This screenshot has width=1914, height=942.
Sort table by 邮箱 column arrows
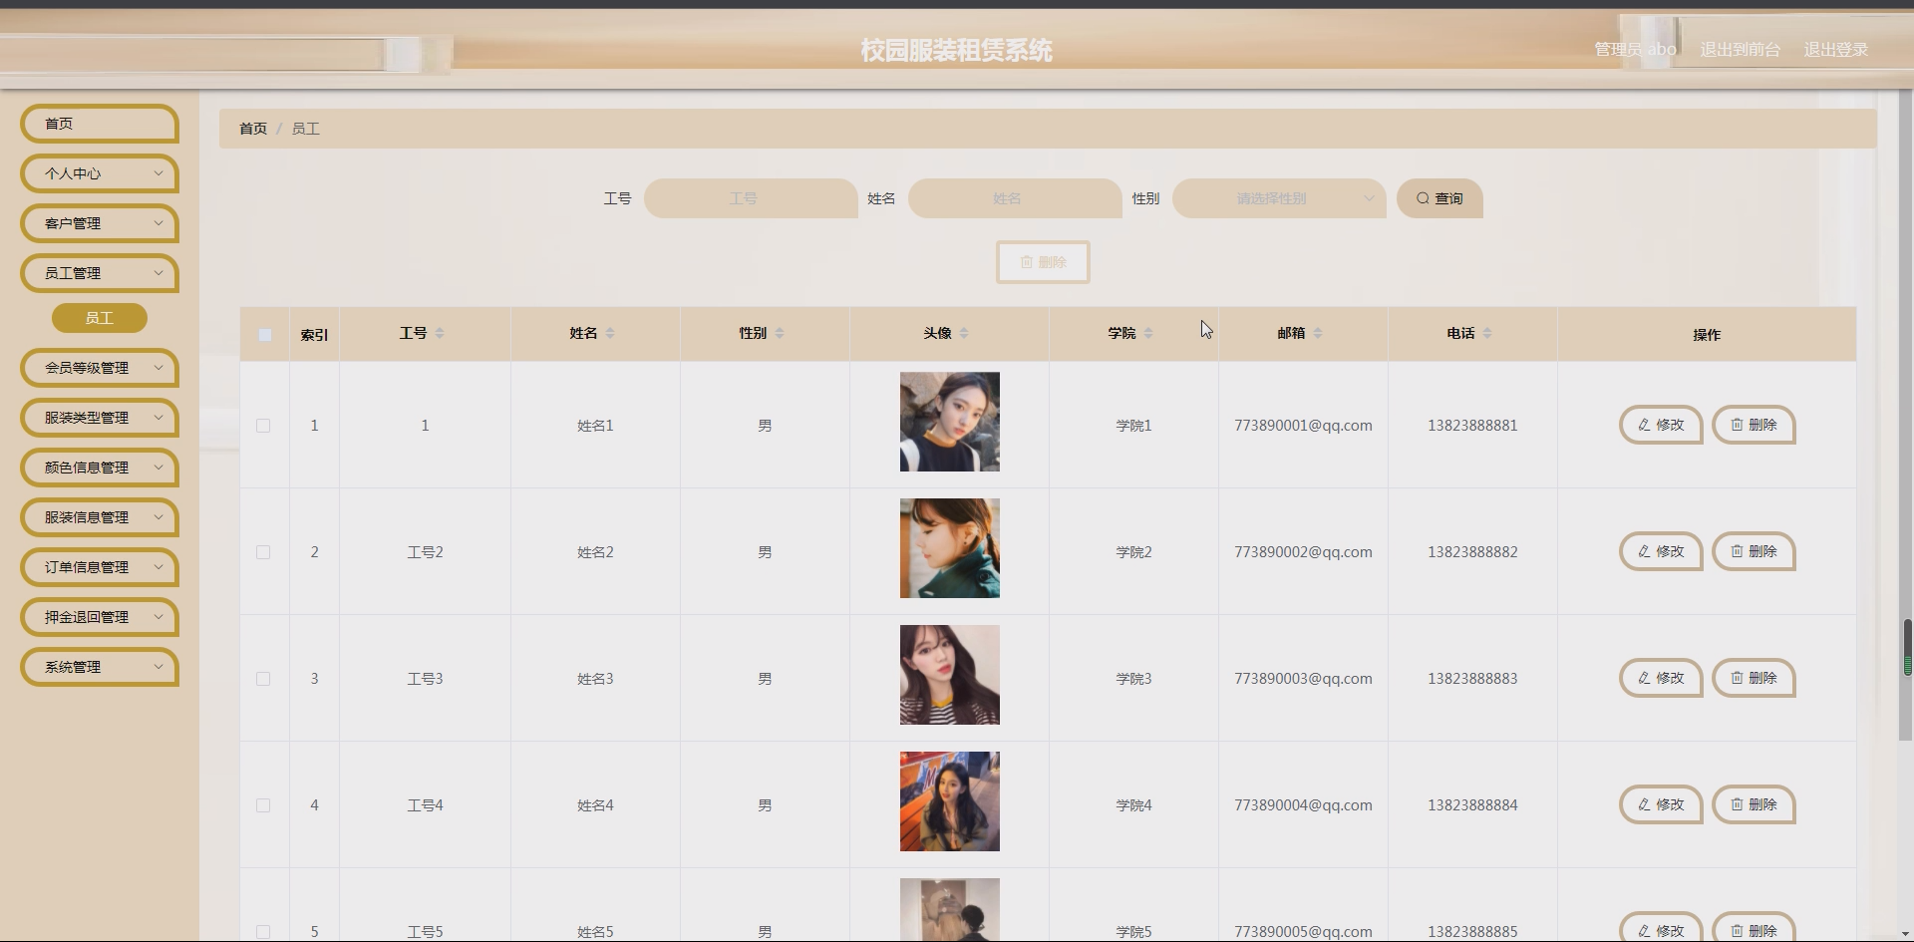pos(1318,333)
